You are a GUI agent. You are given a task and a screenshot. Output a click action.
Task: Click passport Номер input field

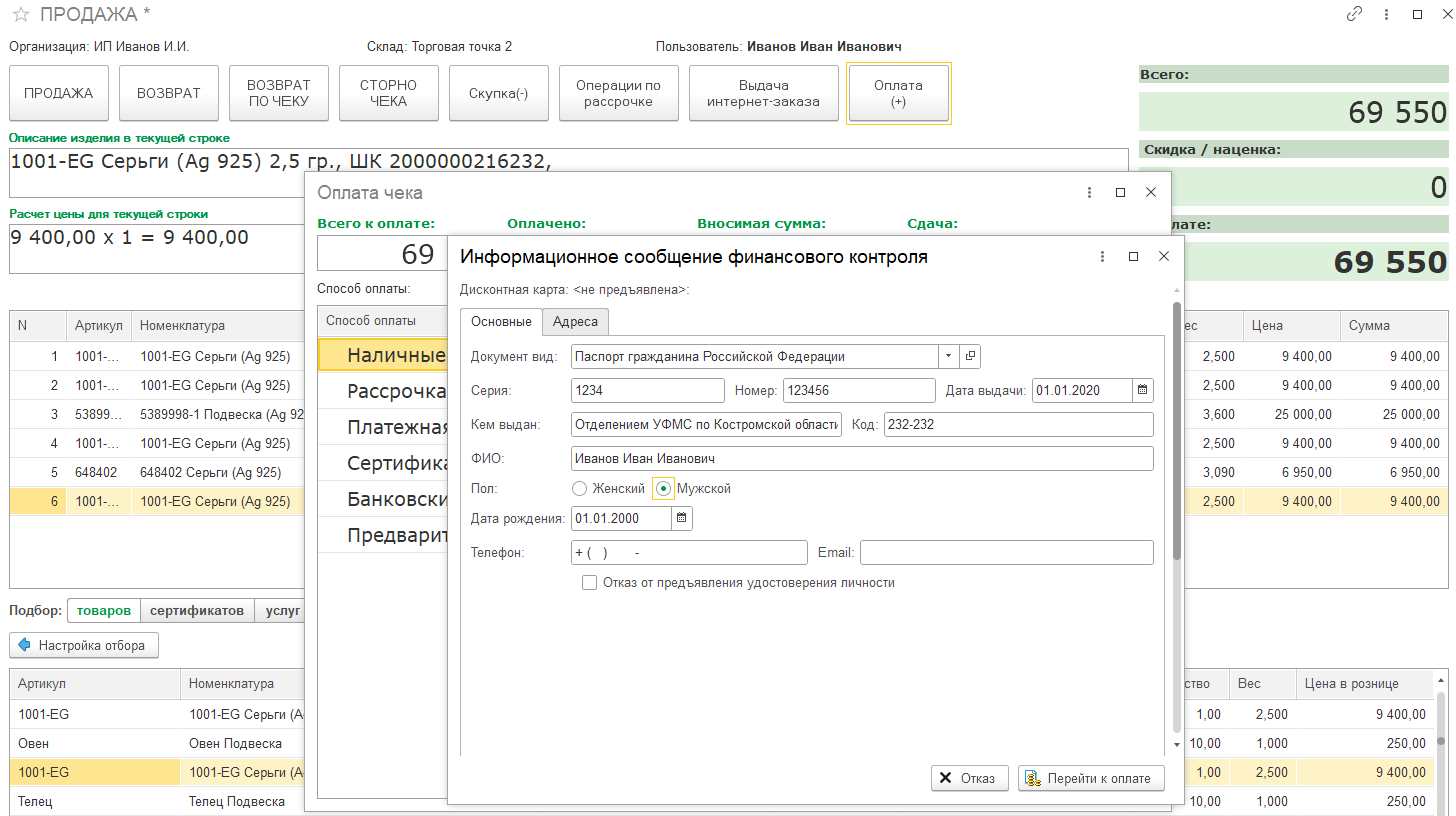pyautogui.click(x=859, y=391)
